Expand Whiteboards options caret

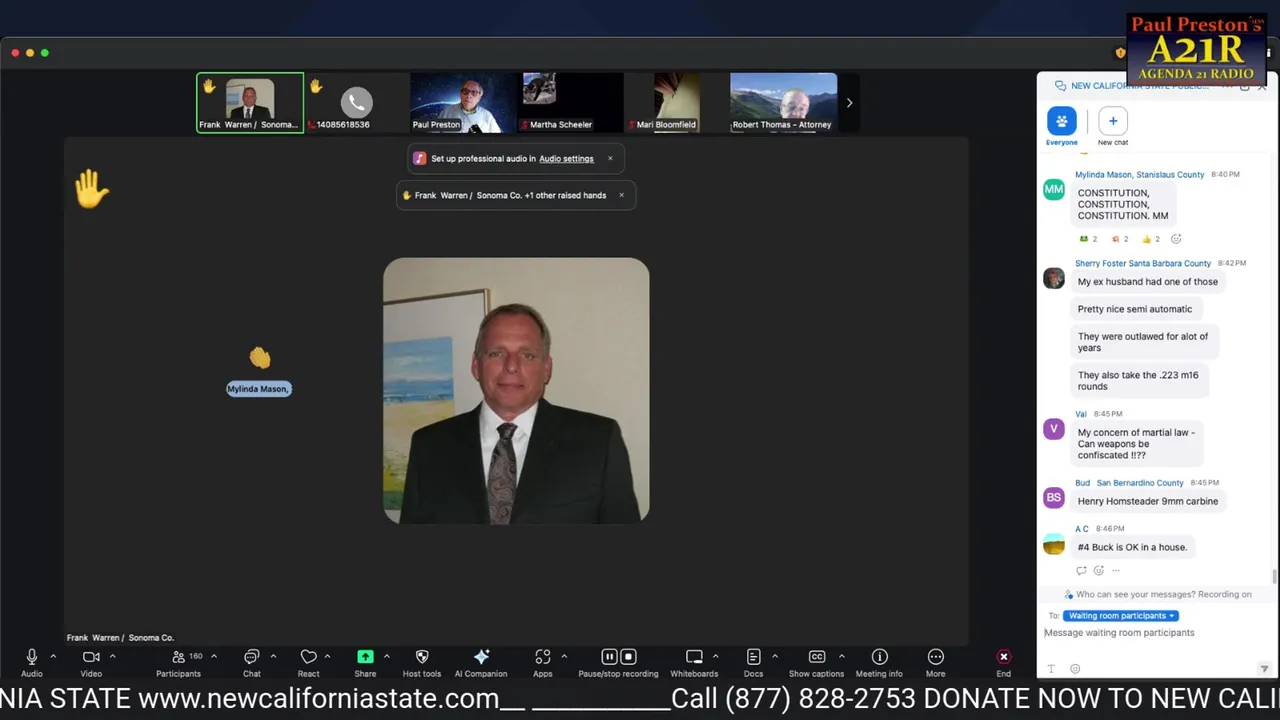coord(716,657)
